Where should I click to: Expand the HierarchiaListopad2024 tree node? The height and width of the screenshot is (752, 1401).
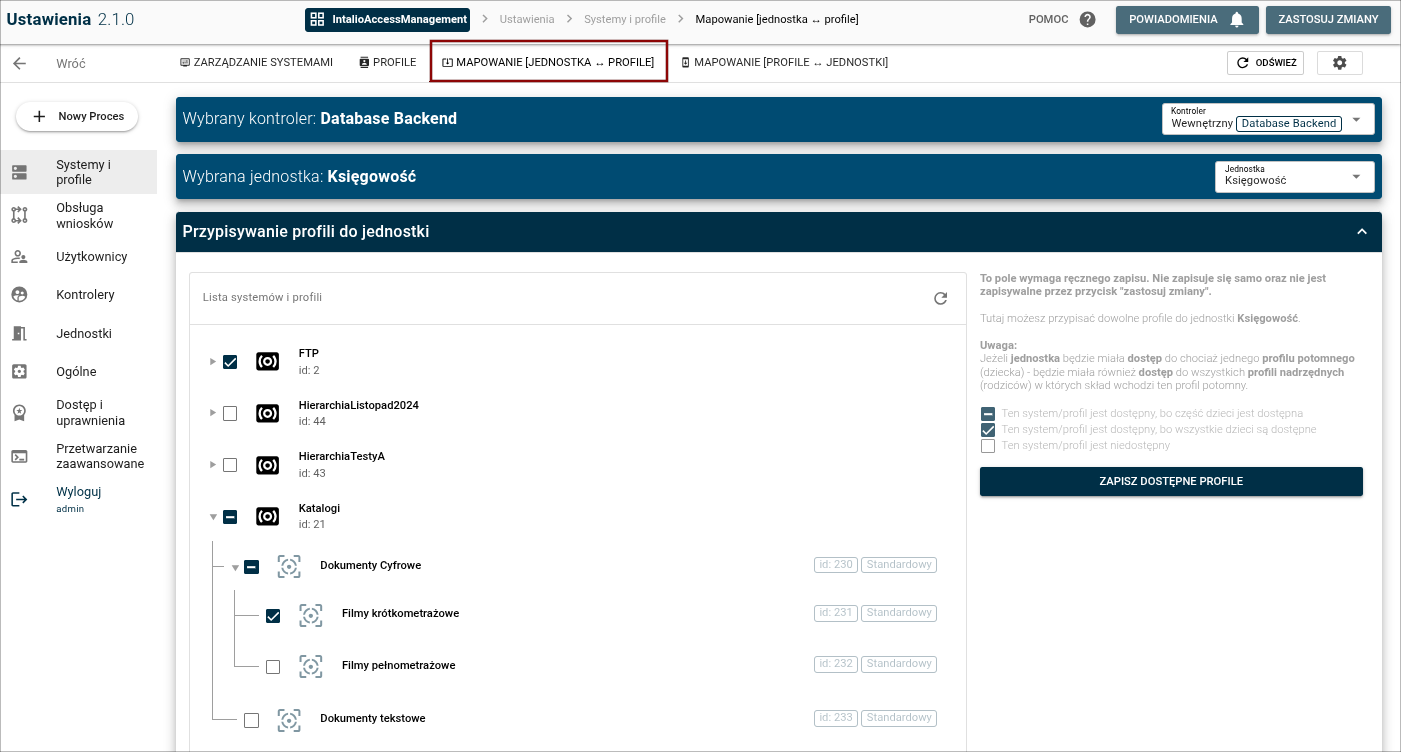tap(212, 413)
